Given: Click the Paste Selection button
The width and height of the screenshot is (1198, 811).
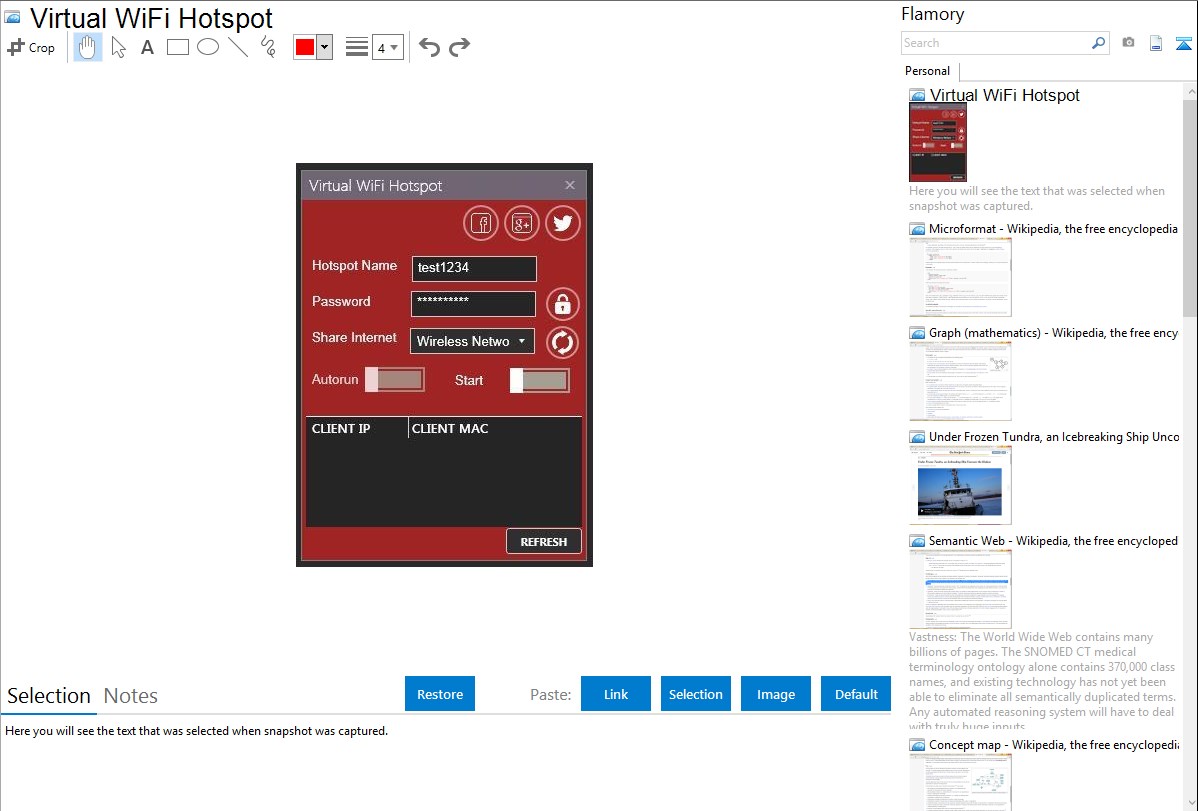Looking at the screenshot, I should pyautogui.click(x=696, y=694).
